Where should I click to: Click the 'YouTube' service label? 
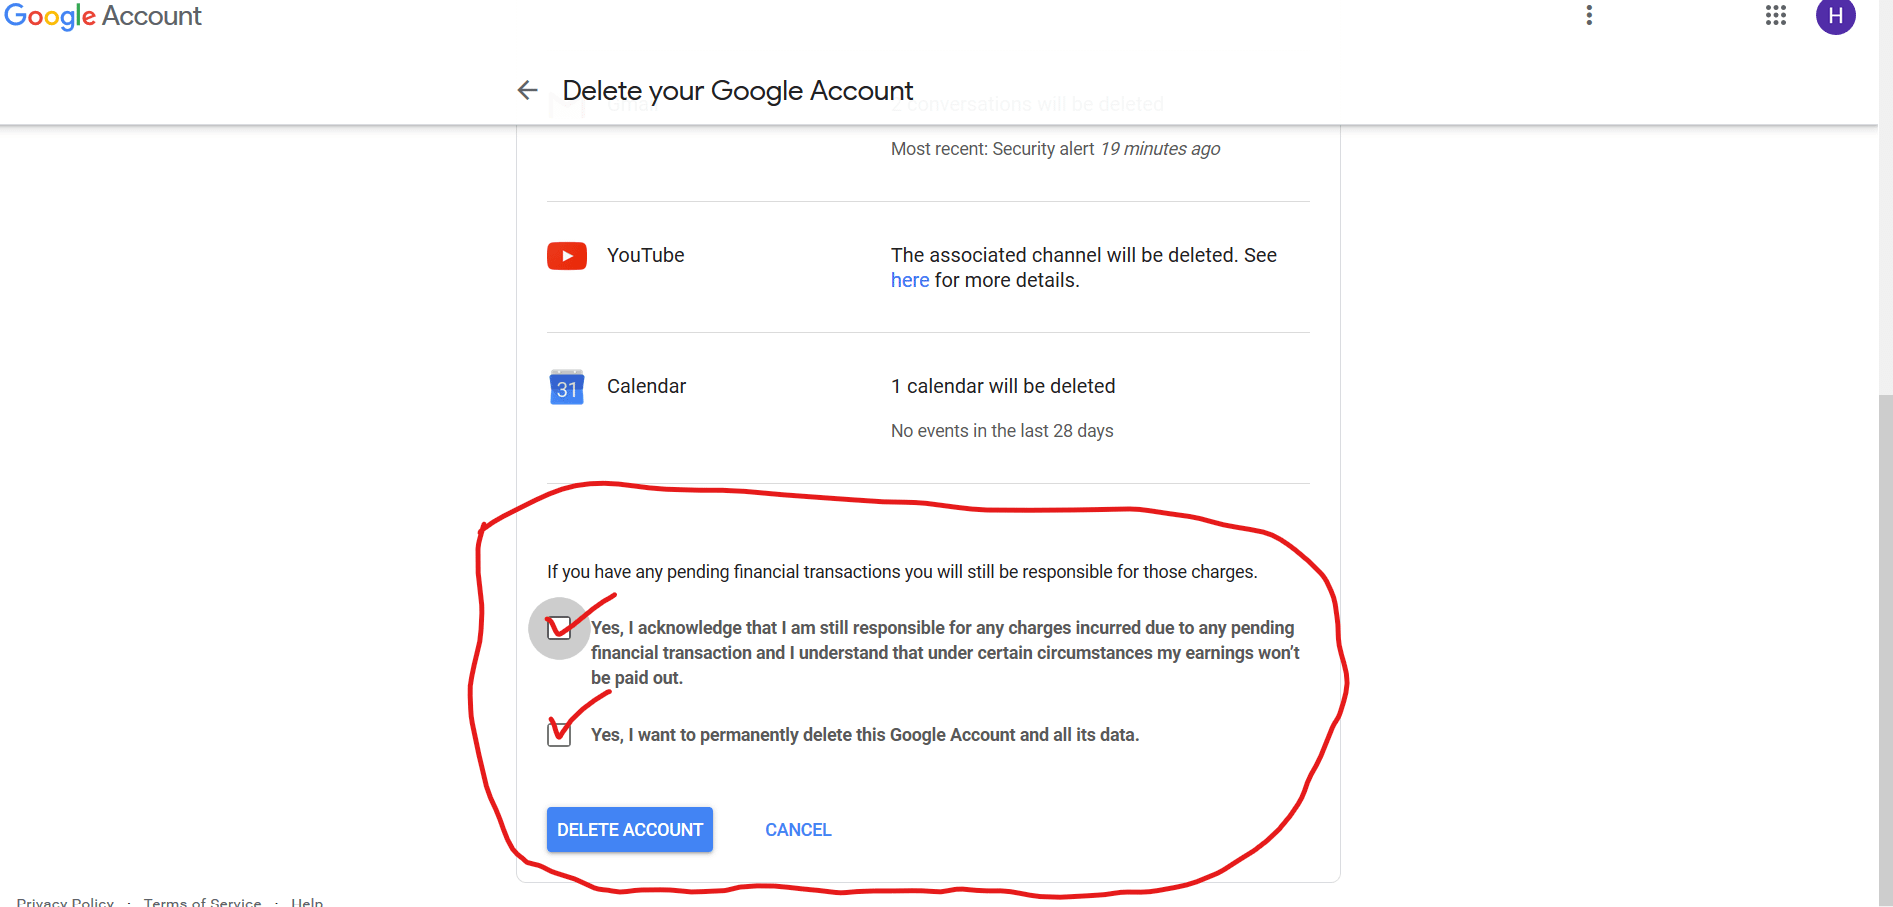(646, 256)
